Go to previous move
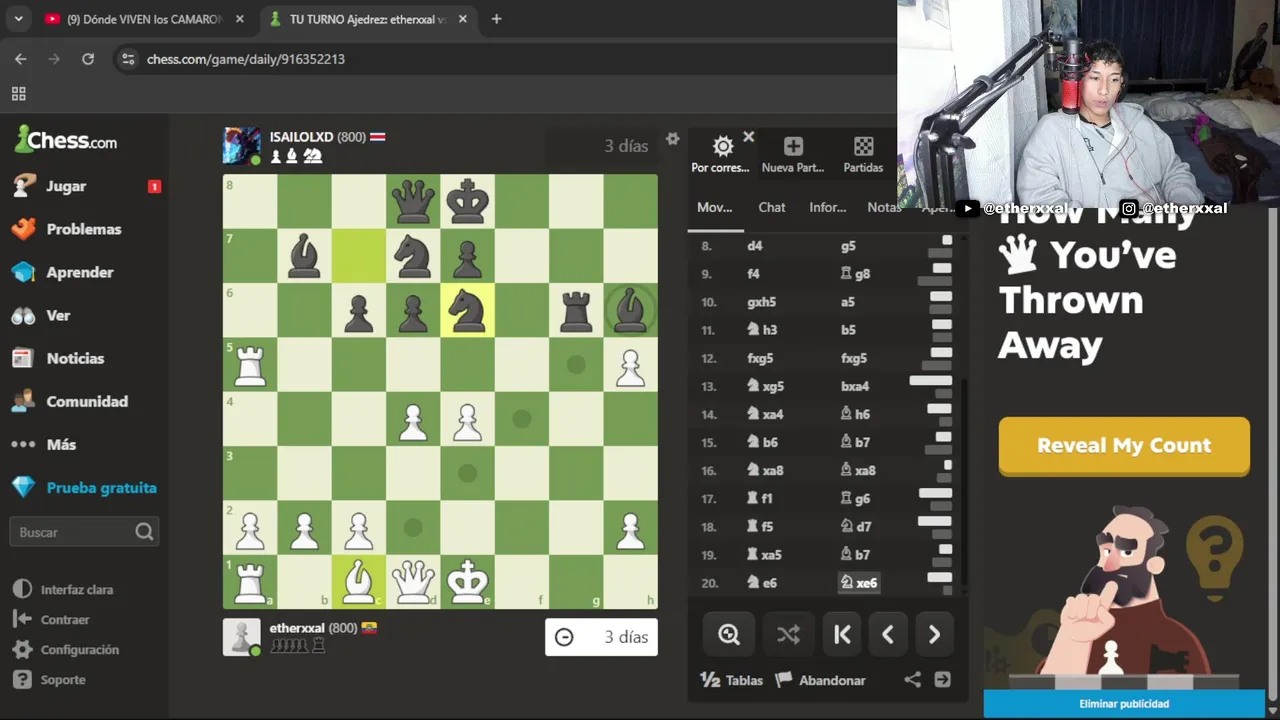Viewport: 1280px width, 720px height. pyautogui.click(x=888, y=635)
